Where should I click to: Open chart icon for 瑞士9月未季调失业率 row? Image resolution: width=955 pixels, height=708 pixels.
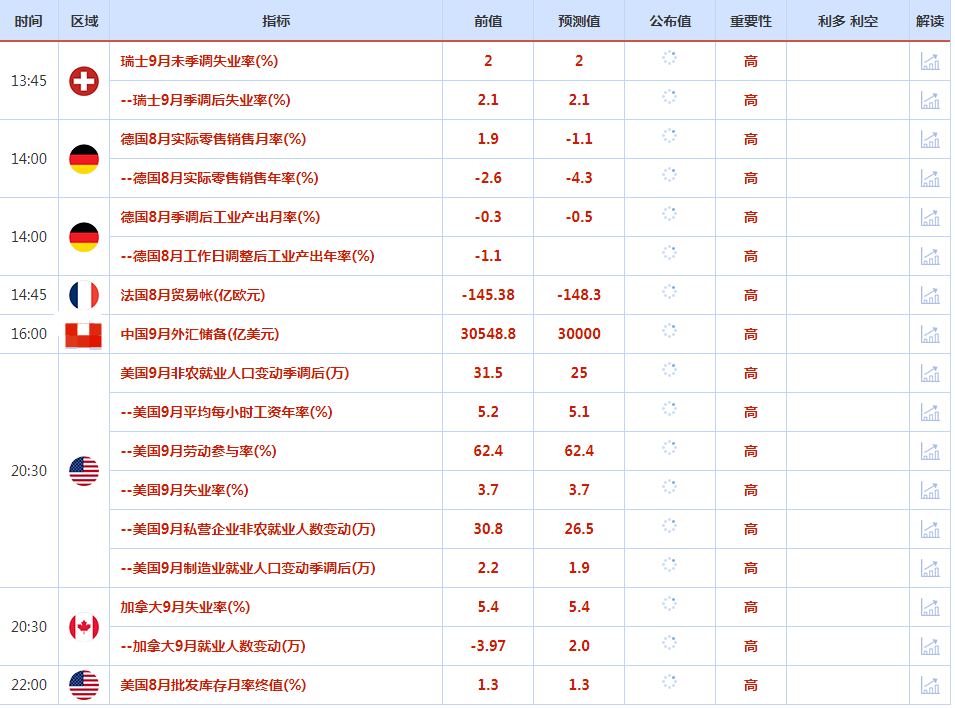930,61
